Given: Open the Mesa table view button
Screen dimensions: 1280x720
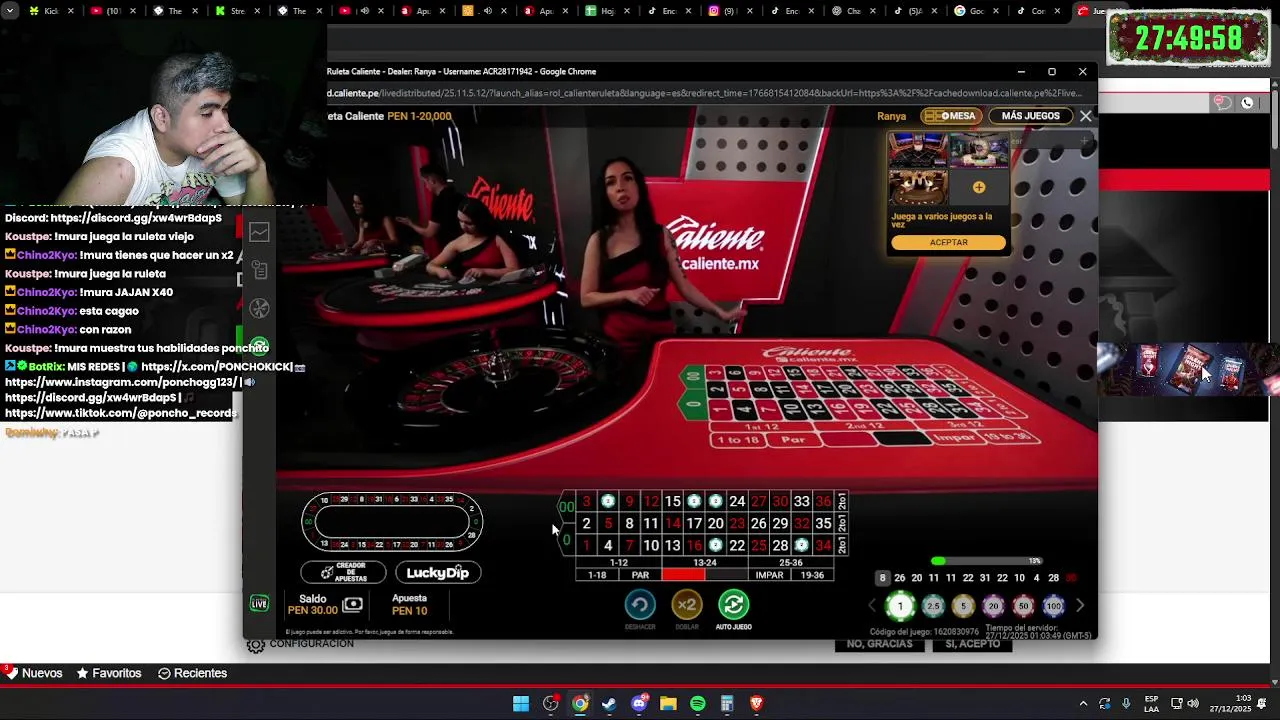Looking at the screenshot, I should (950, 116).
